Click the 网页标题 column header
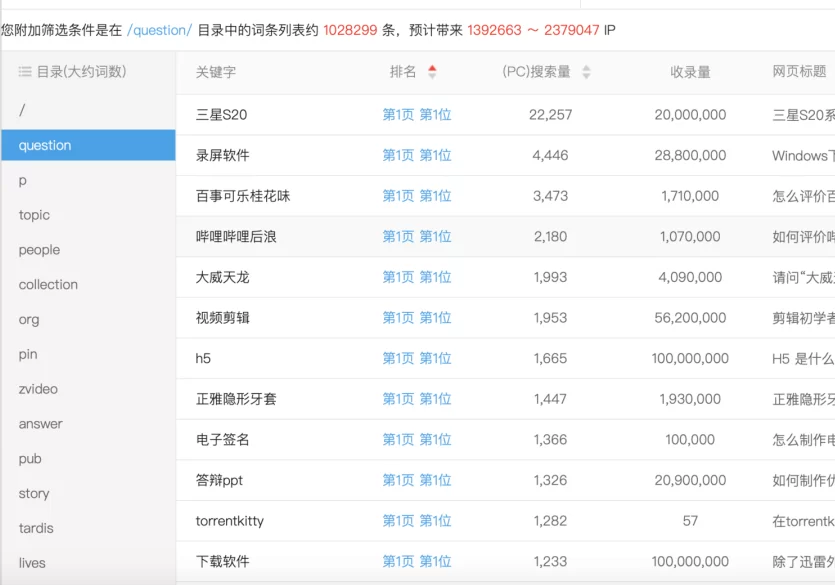 pos(799,72)
